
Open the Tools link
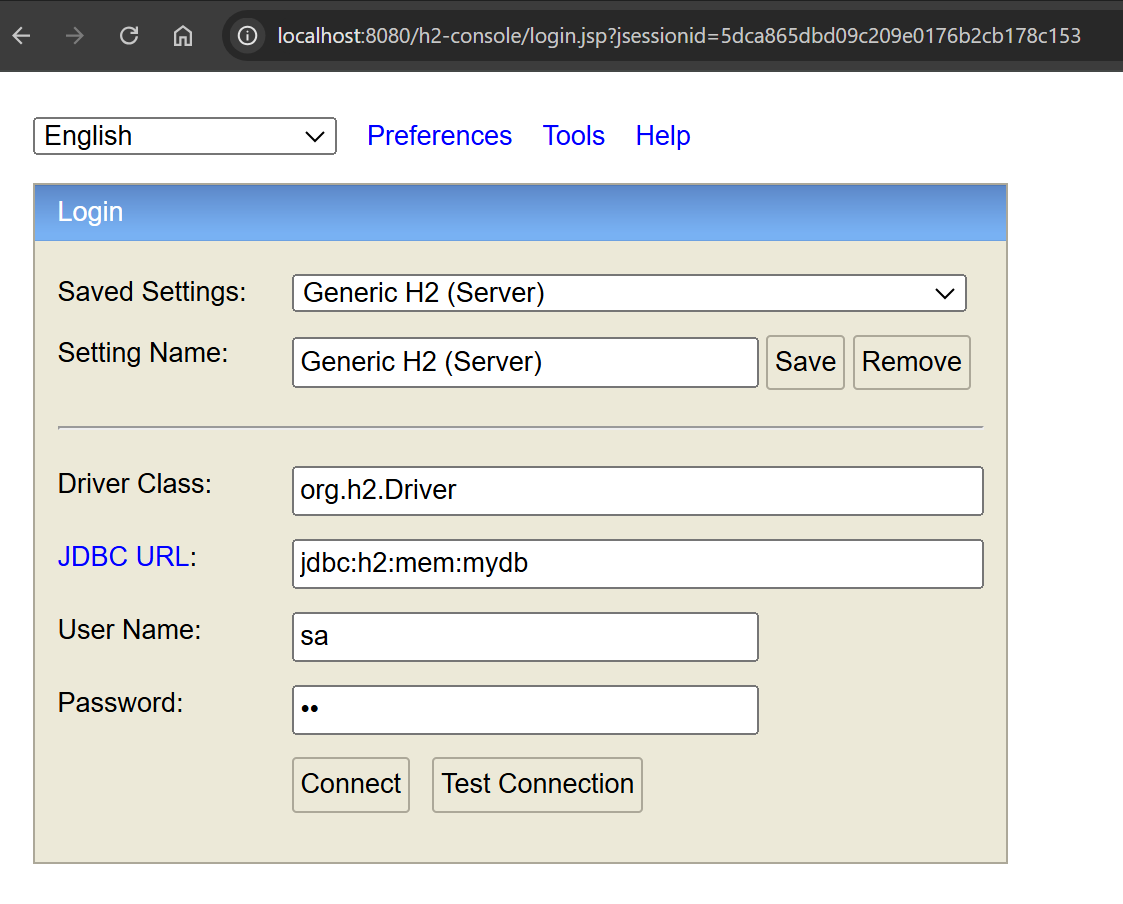(x=573, y=136)
